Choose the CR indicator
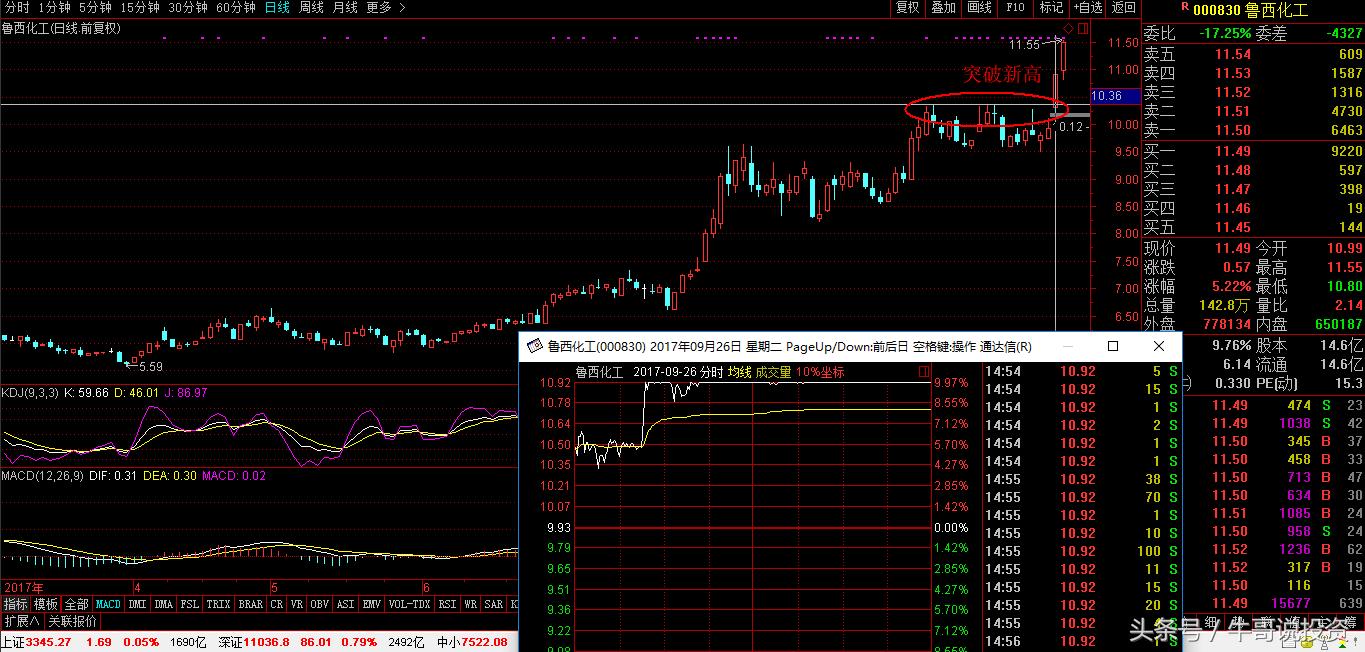1365x652 pixels. pyautogui.click(x=277, y=604)
